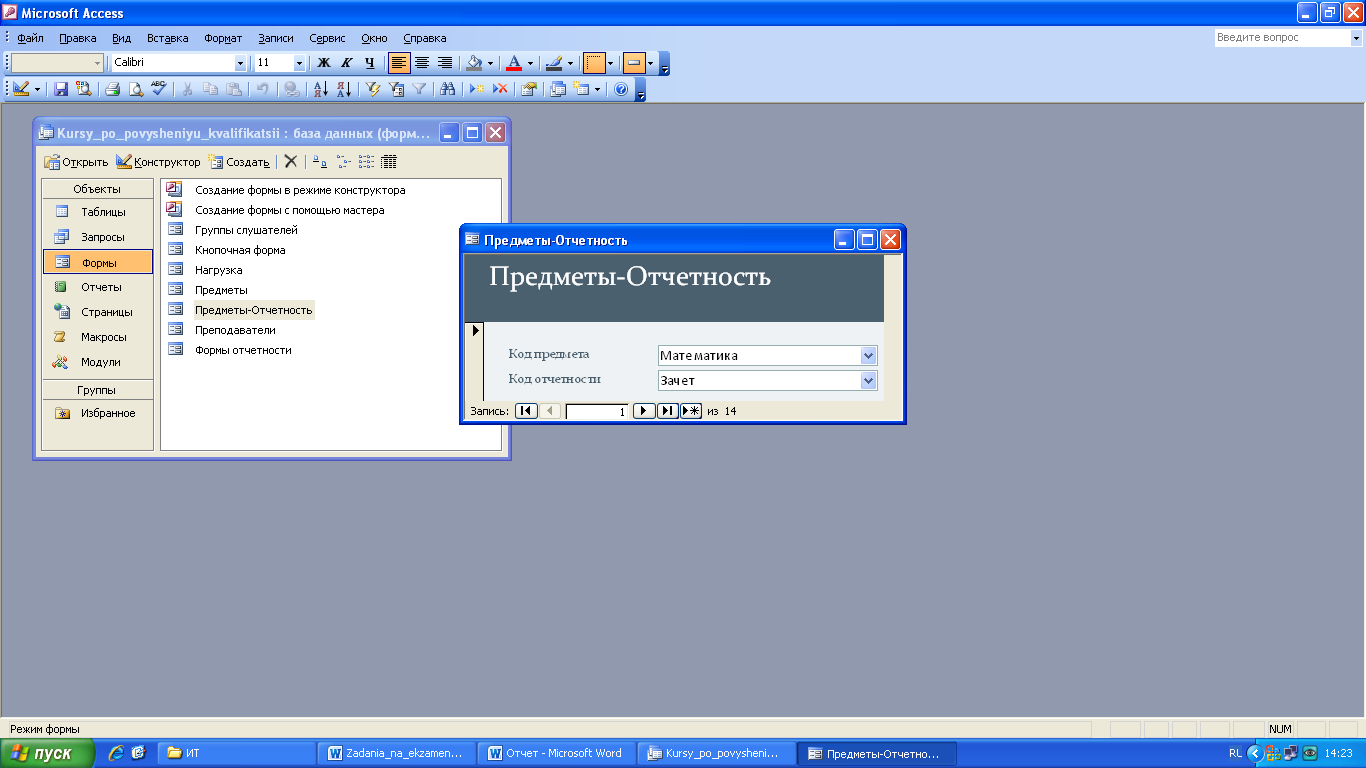Click the View mode ruler-pencil icon
Image resolution: width=1366 pixels, height=768 pixels.
pyautogui.click(x=22, y=89)
